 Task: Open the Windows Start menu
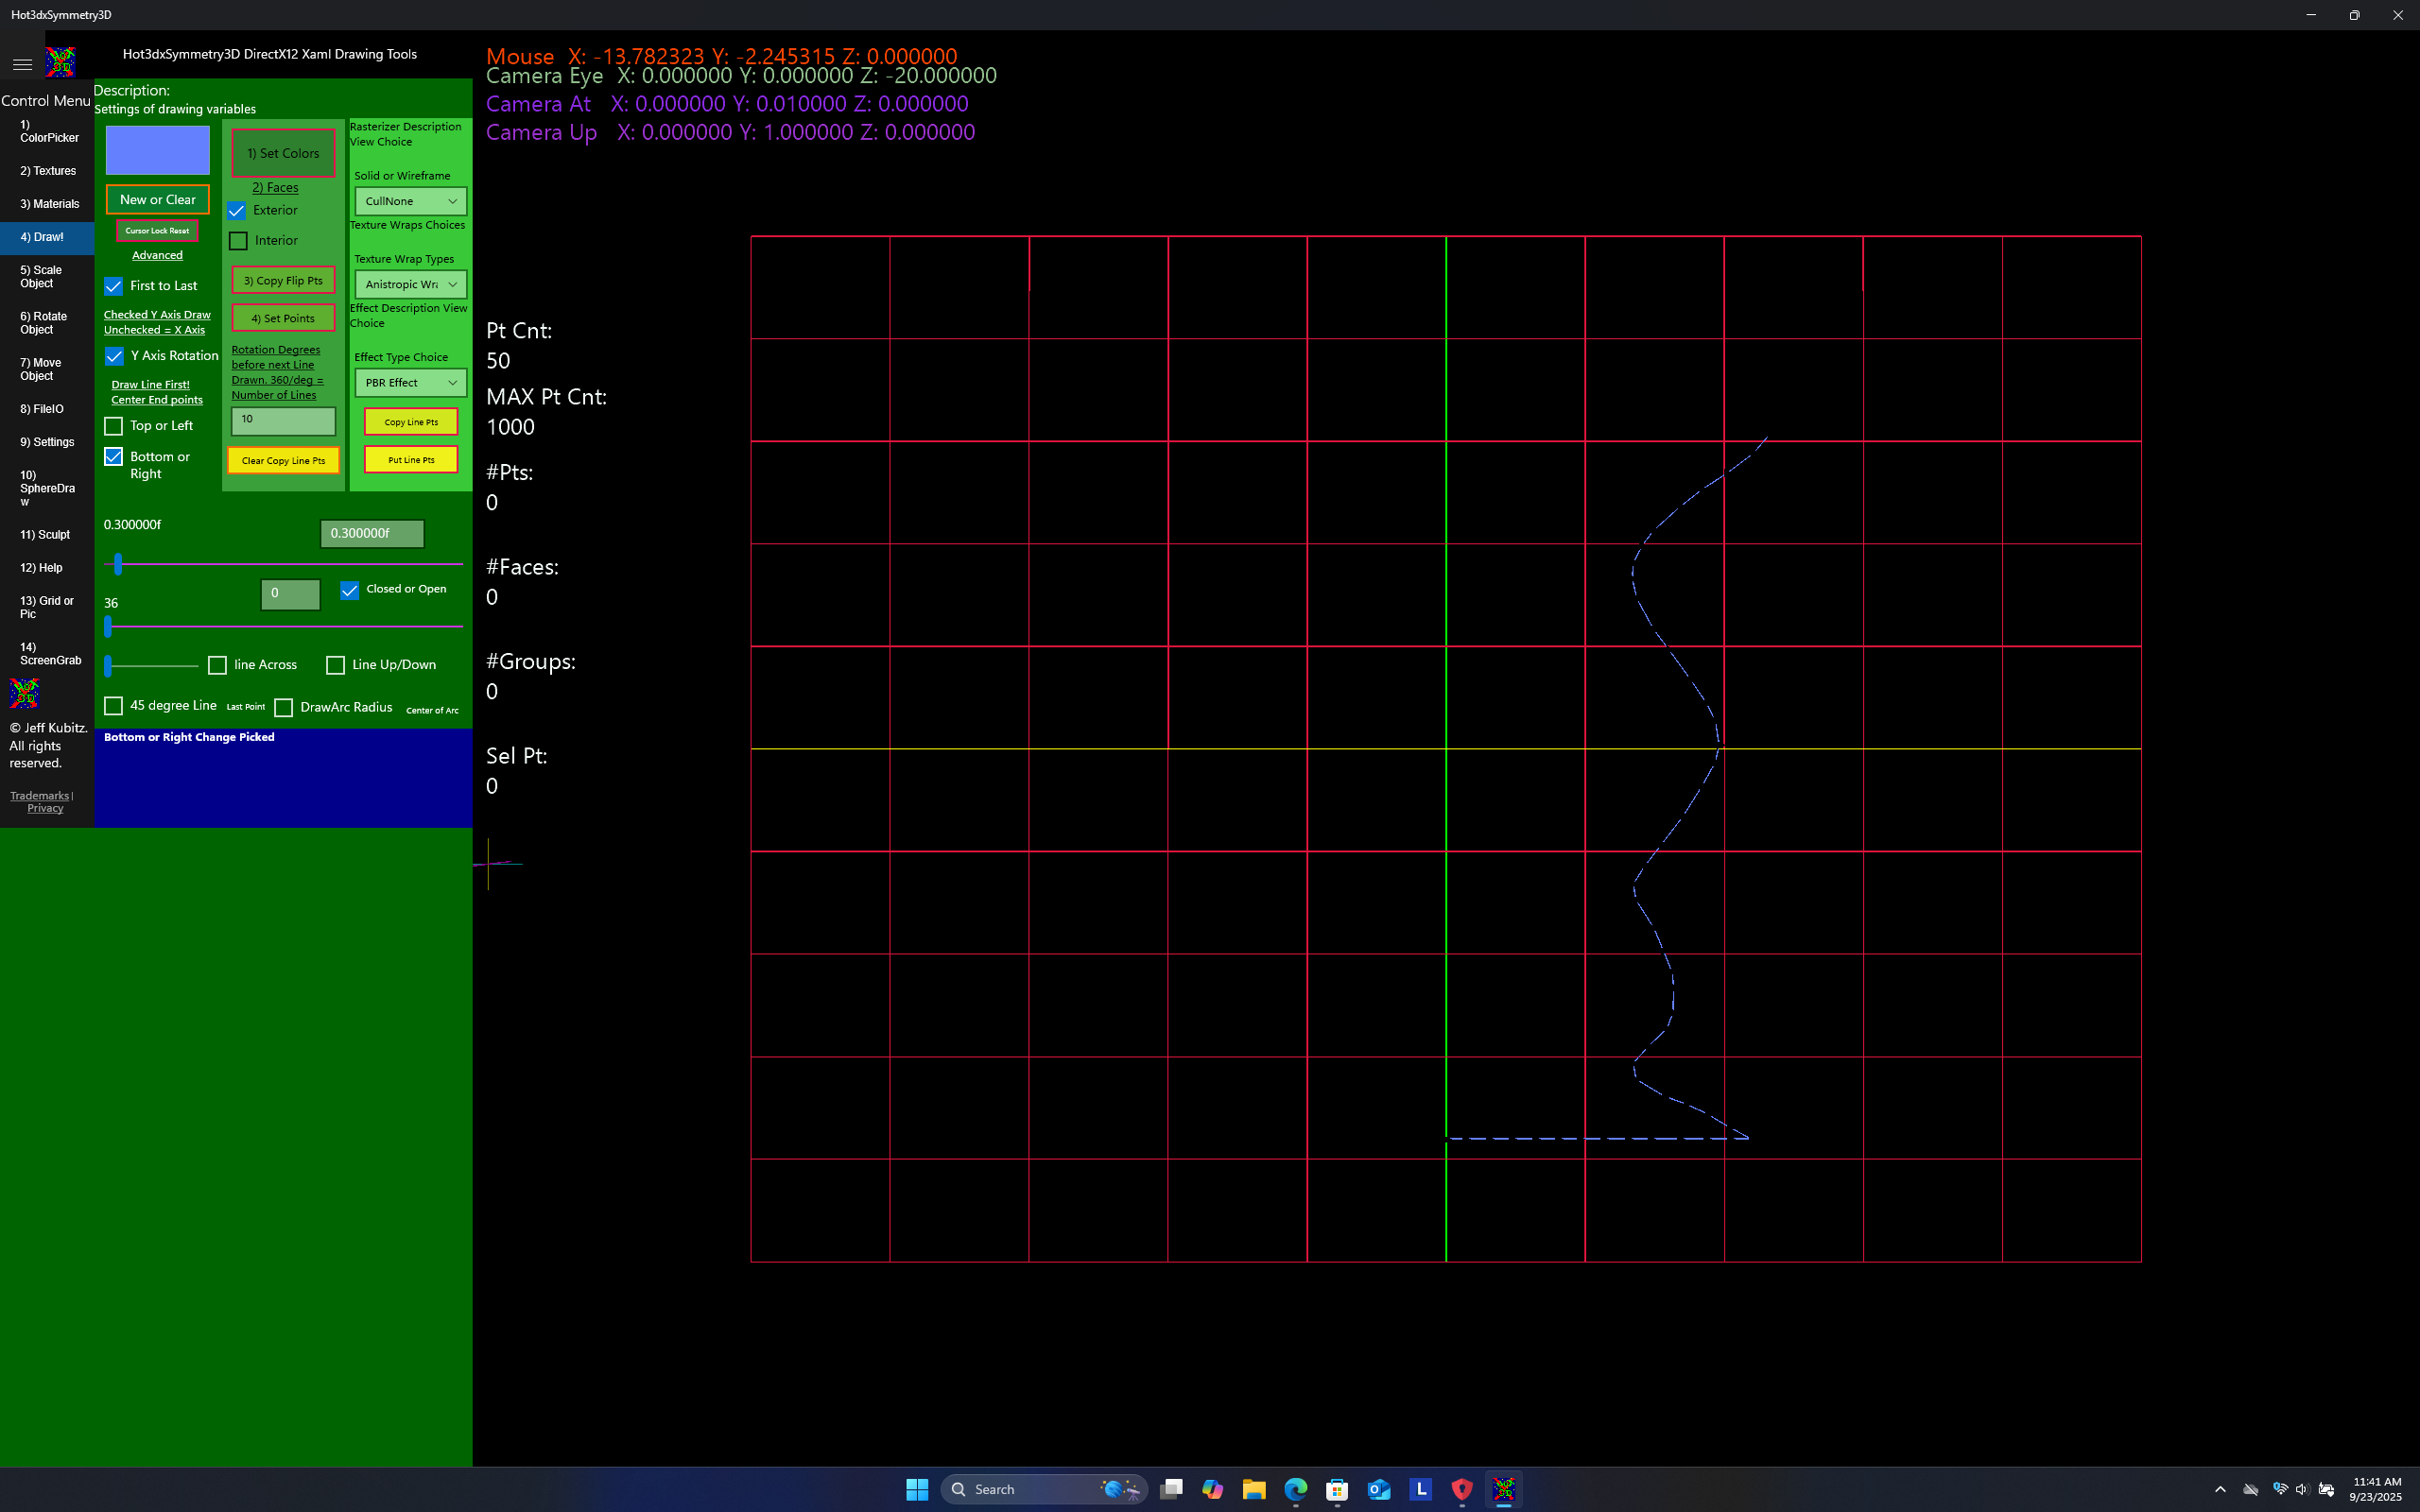(x=916, y=1489)
